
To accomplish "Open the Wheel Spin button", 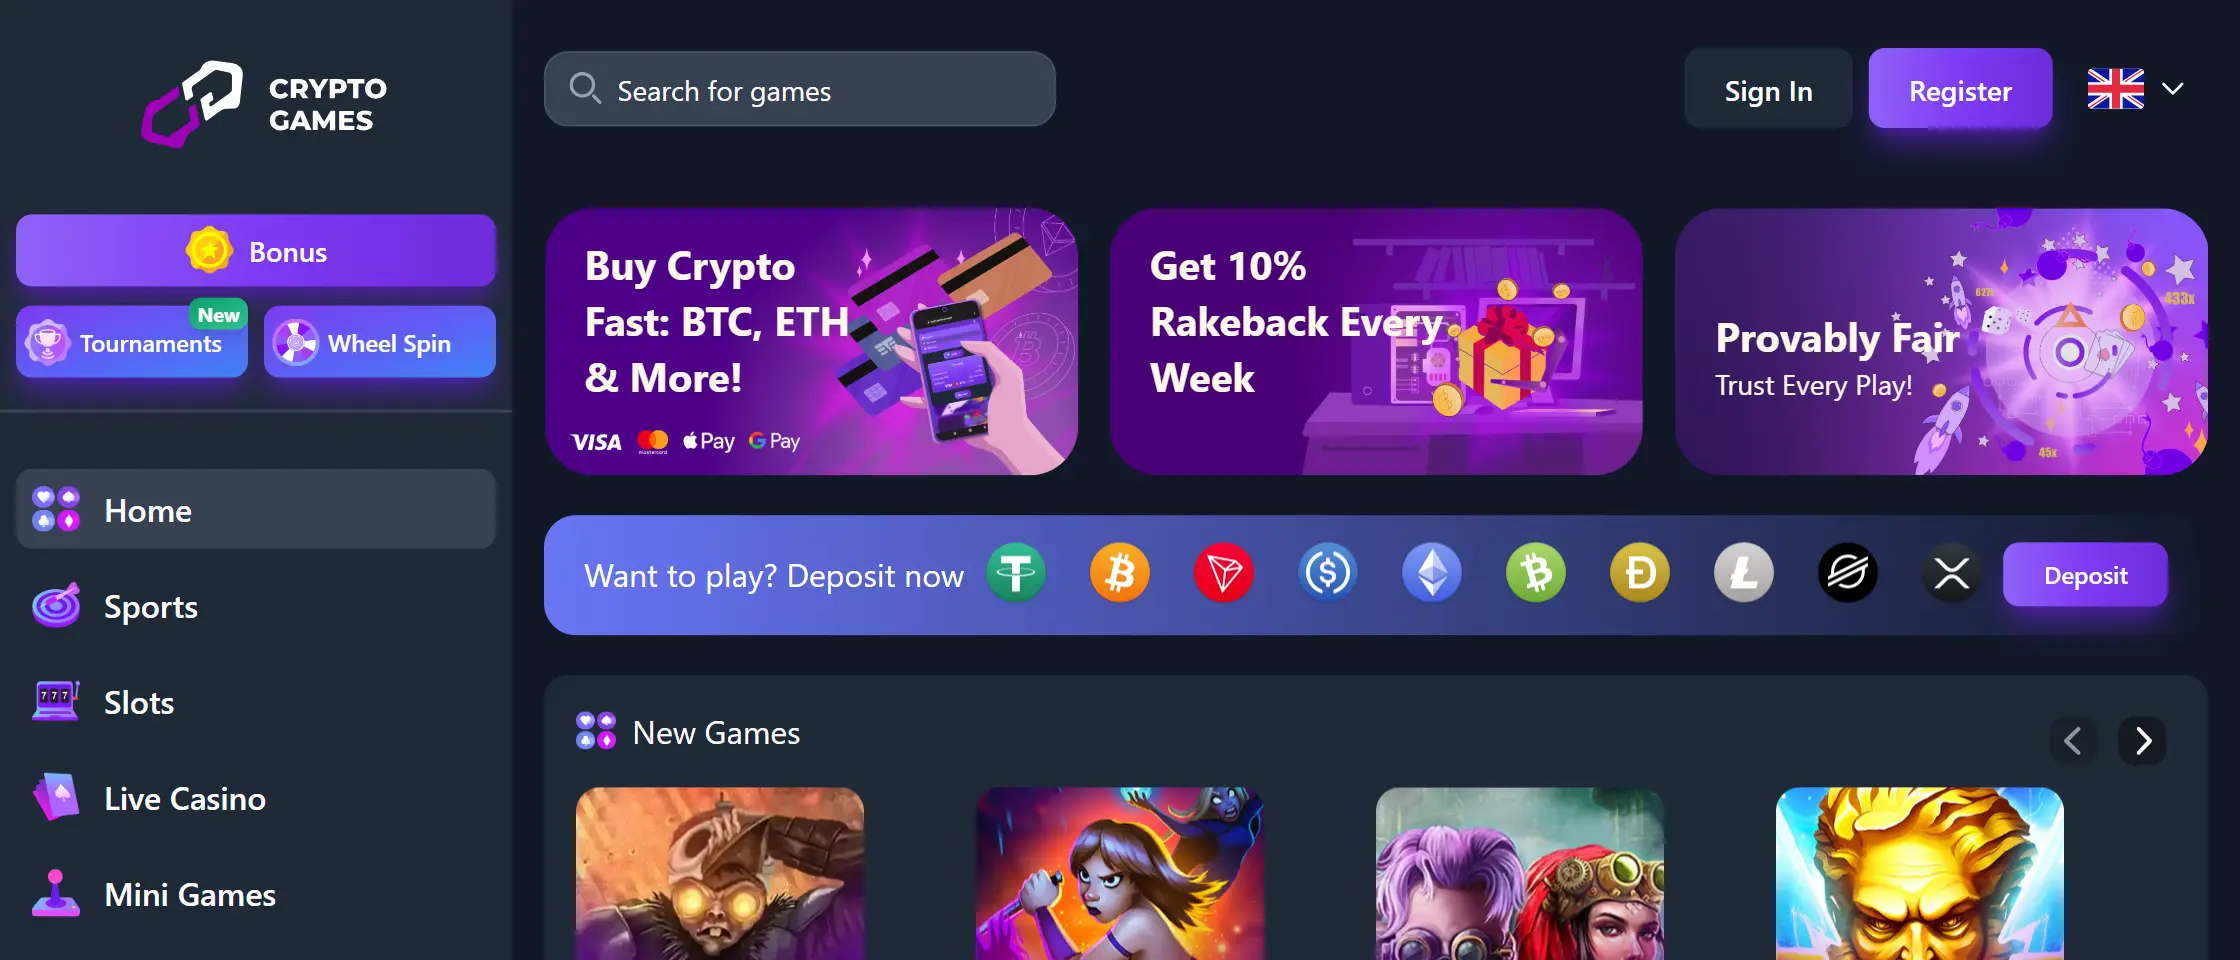I will (x=380, y=342).
